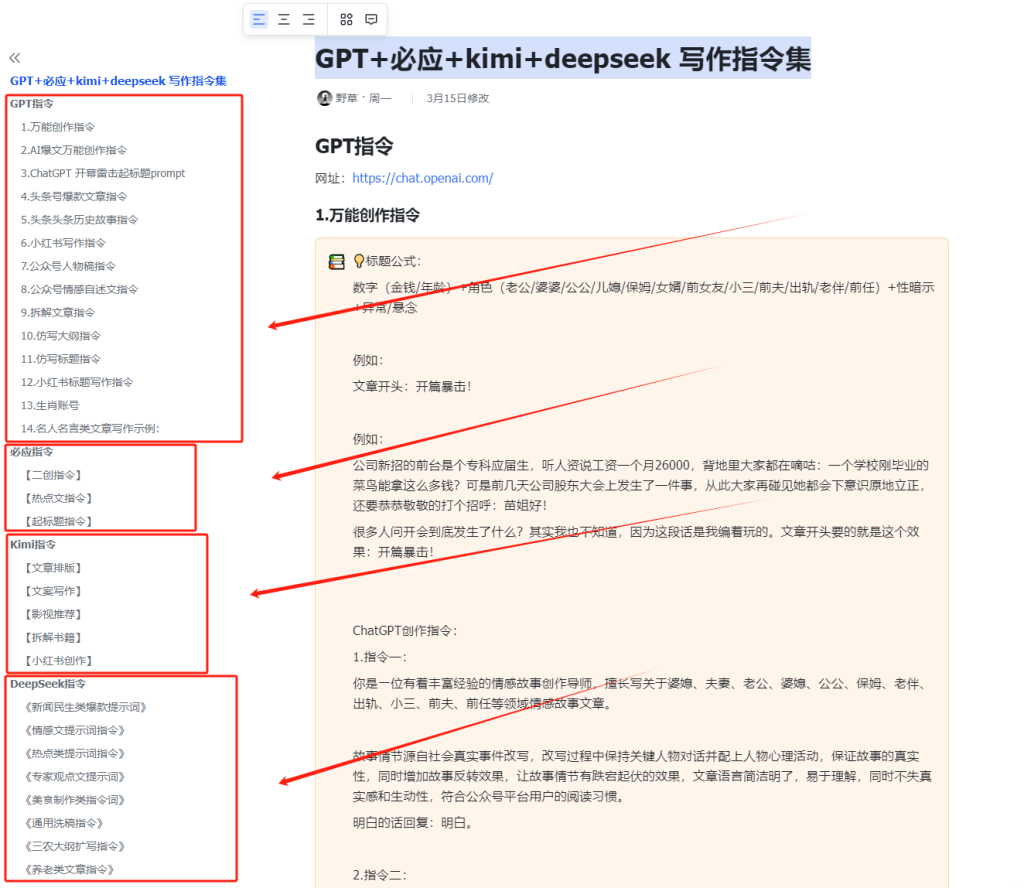The image size is (1024, 888).
Task: Click author avatar next to 野草
Action: pyautogui.click(x=324, y=98)
